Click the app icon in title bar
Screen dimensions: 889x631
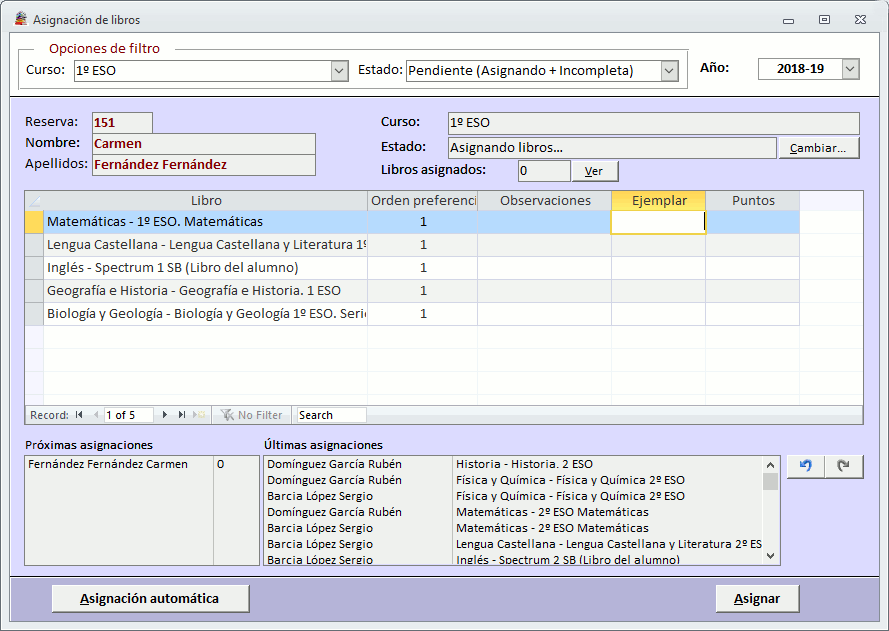19,19
